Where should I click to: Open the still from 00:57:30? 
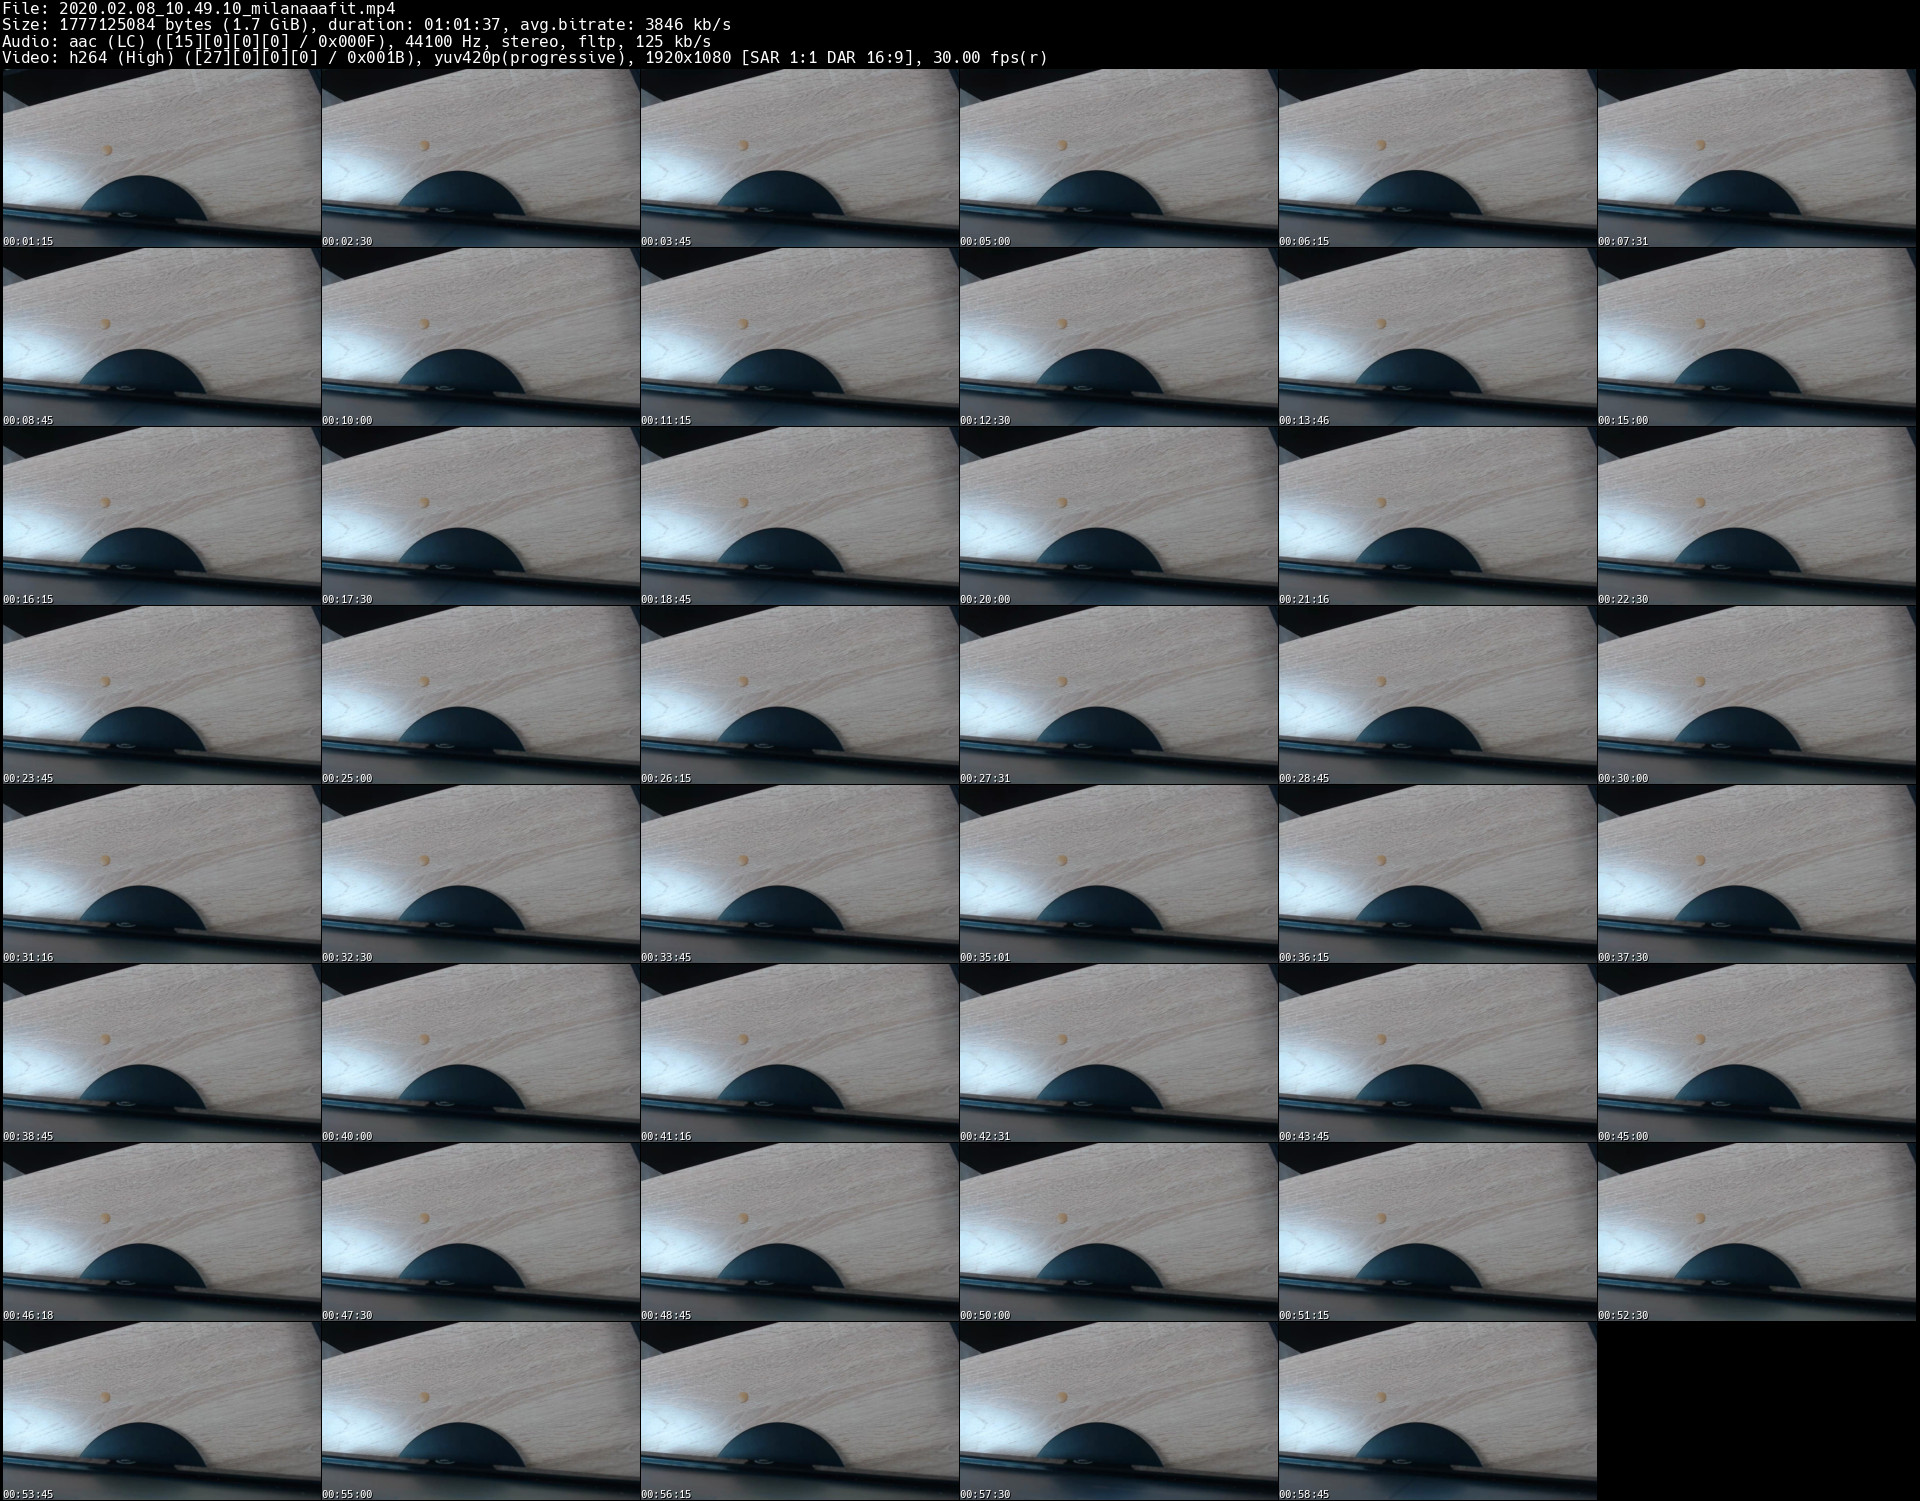[x=1118, y=1411]
